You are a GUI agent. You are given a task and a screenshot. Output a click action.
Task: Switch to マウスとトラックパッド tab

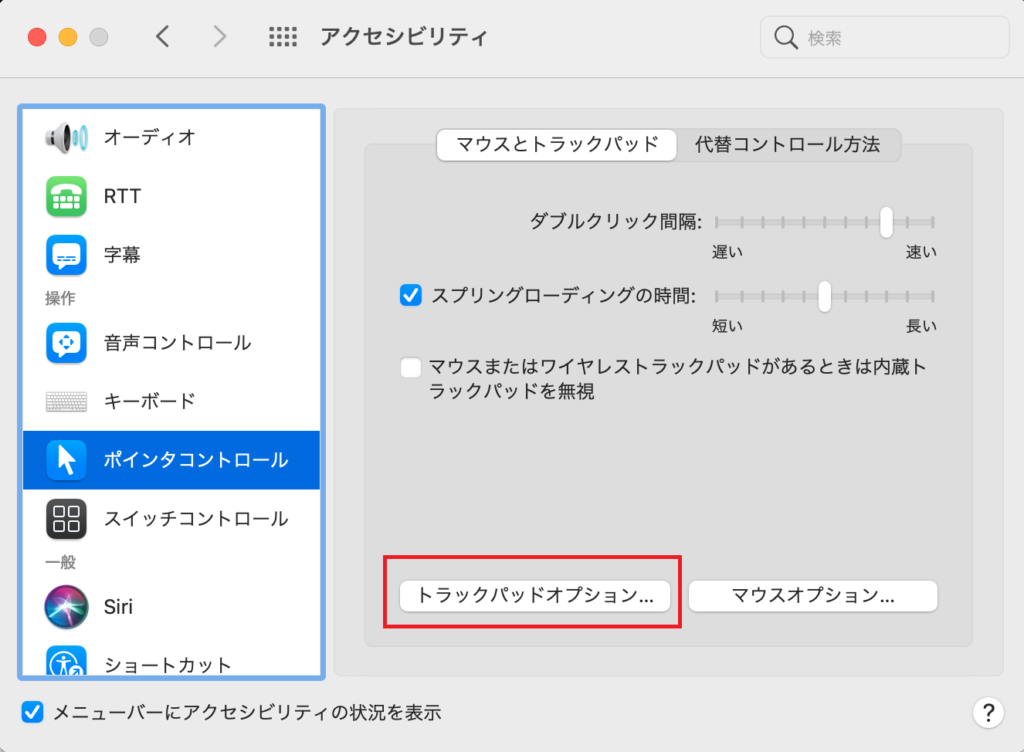tap(556, 144)
